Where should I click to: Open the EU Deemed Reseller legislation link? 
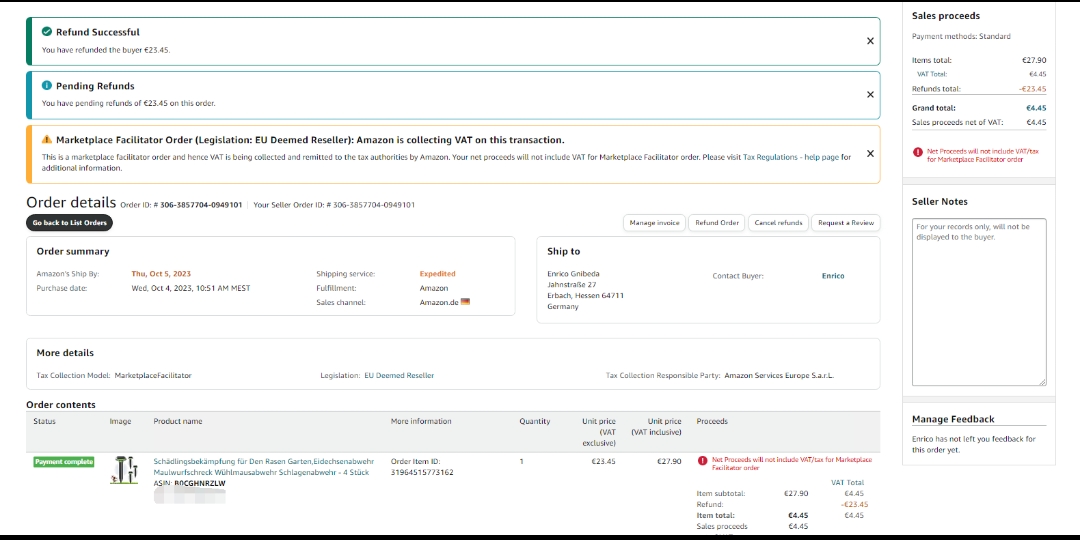(x=399, y=376)
